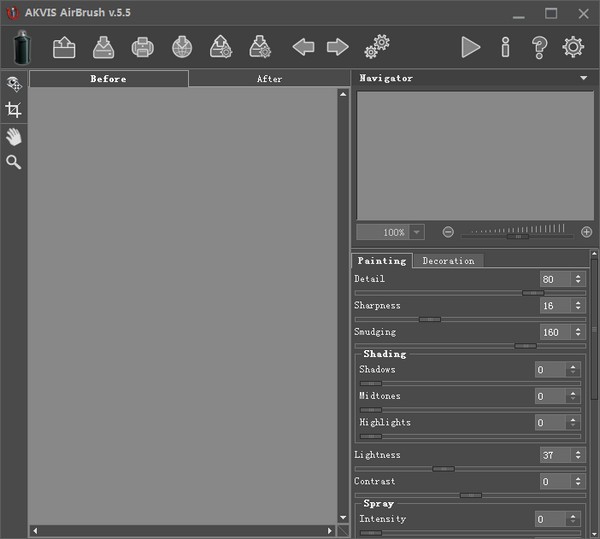Screen dimensions: 600x539
Task: Click the Open image icon in toolbar
Action: 65,47
